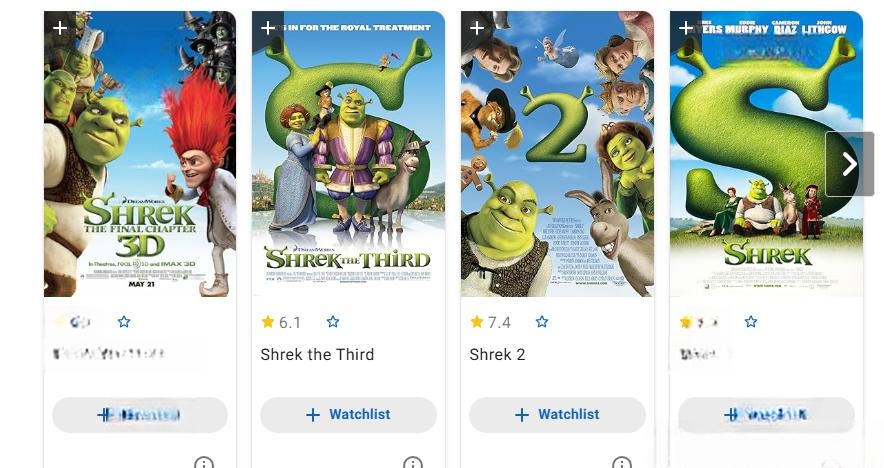Click plus ribbon on Shrek the Third poster
This screenshot has height=468, width=884.
[268, 28]
